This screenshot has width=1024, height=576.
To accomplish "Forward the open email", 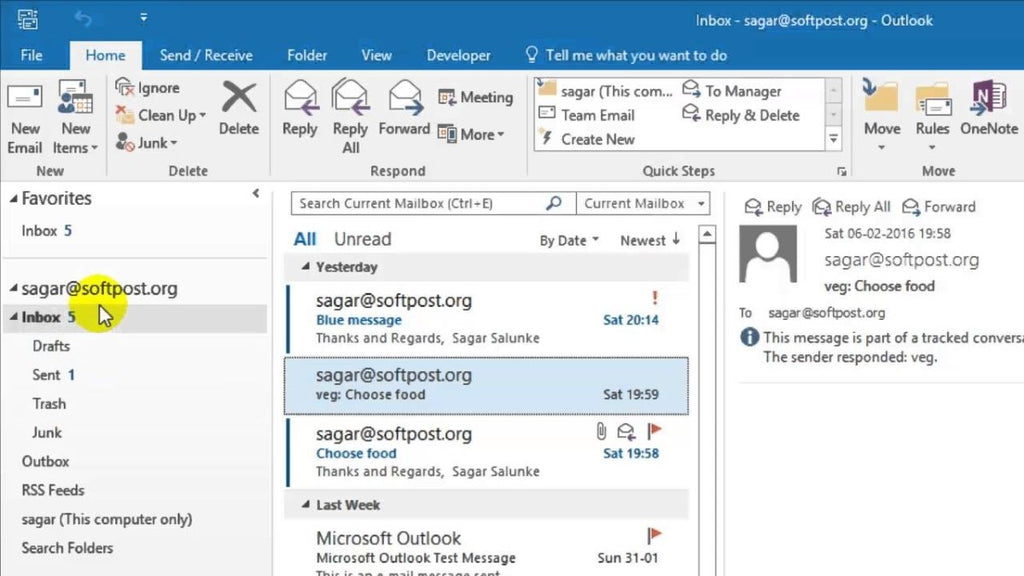I will [404, 110].
